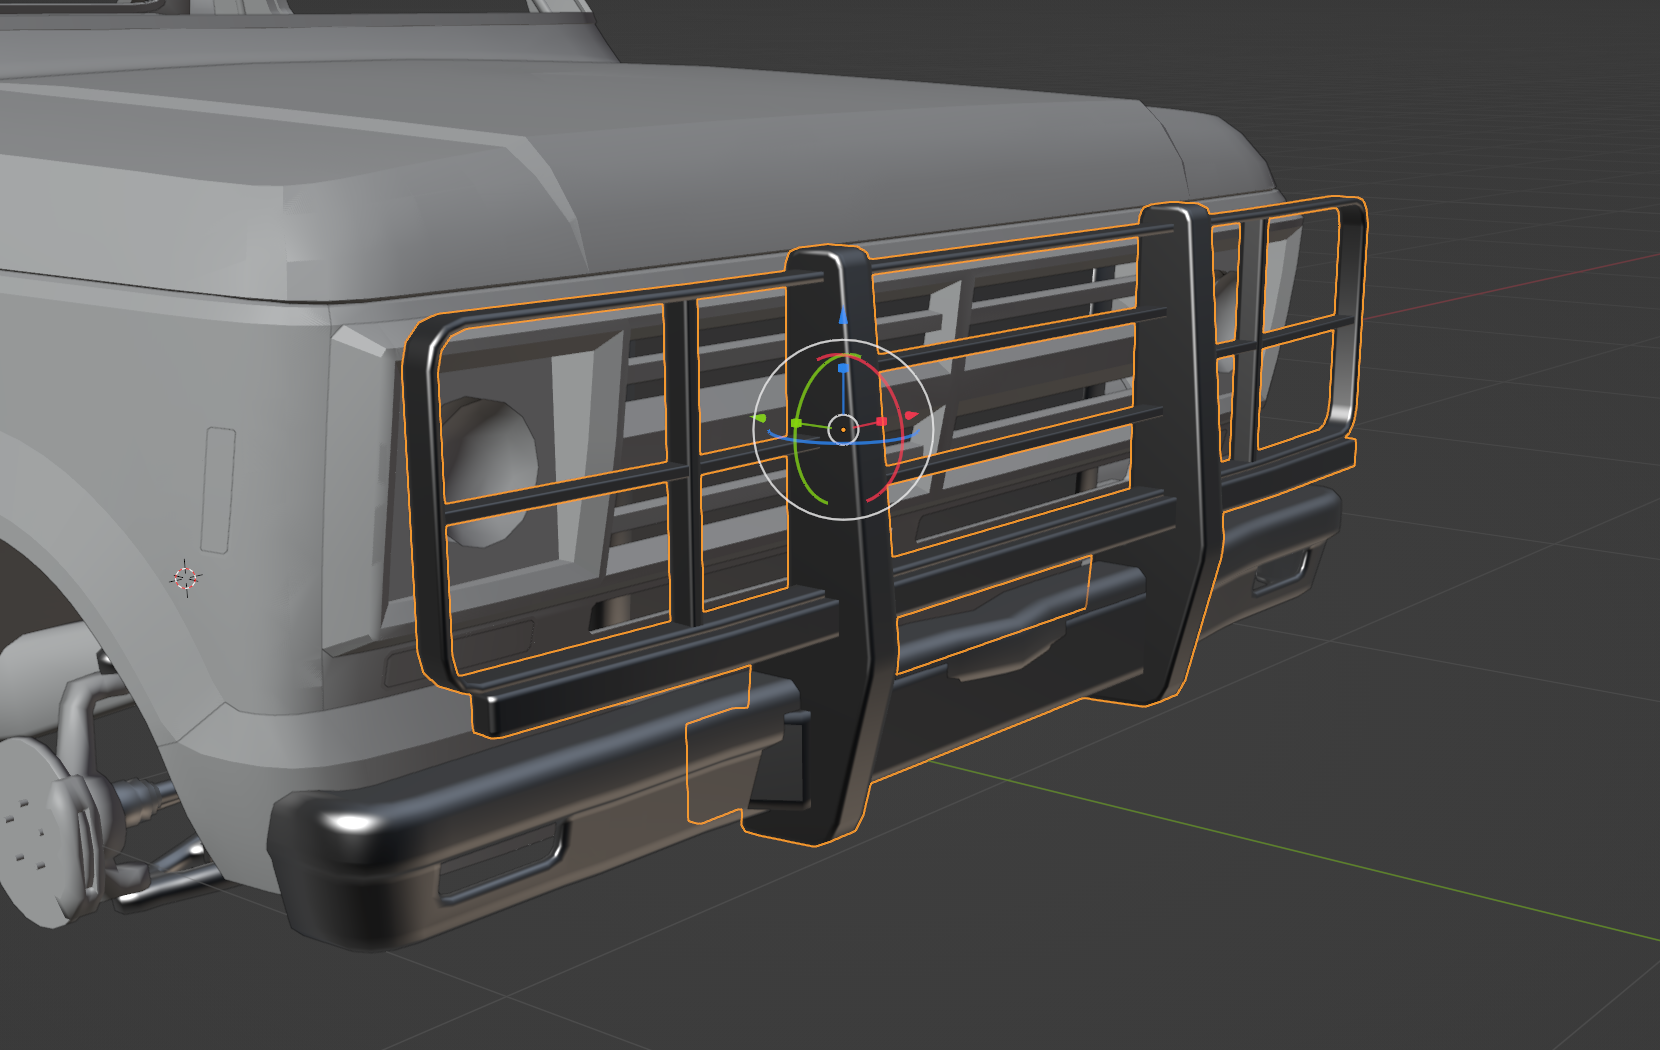Image resolution: width=1660 pixels, height=1050 pixels.
Task: Select the red square handle on the gizmo
Action: [x=881, y=422]
